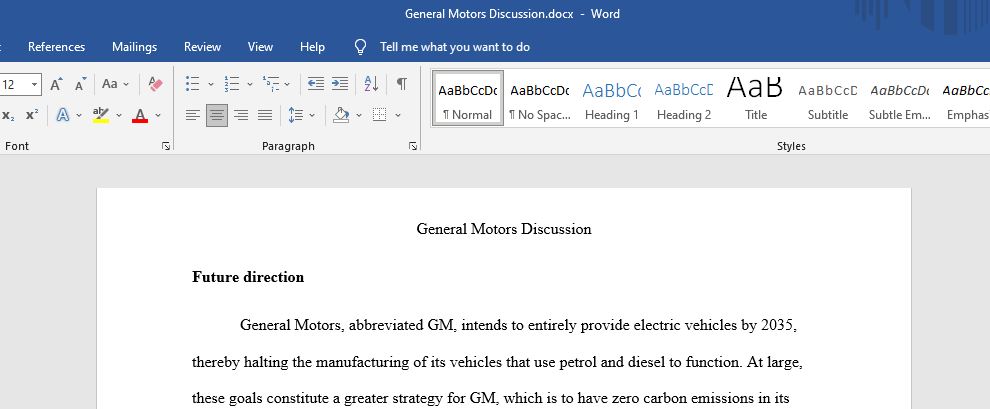The image size is (990, 409).
Task: Click the Decrease Font Size icon
Action: [x=80, y=84]
